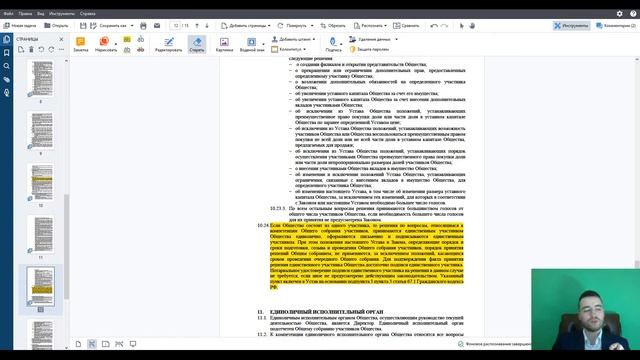Select the yellow highlight text tool
Viewport: 640px width, 360px height.
click(x=127, y=39)
